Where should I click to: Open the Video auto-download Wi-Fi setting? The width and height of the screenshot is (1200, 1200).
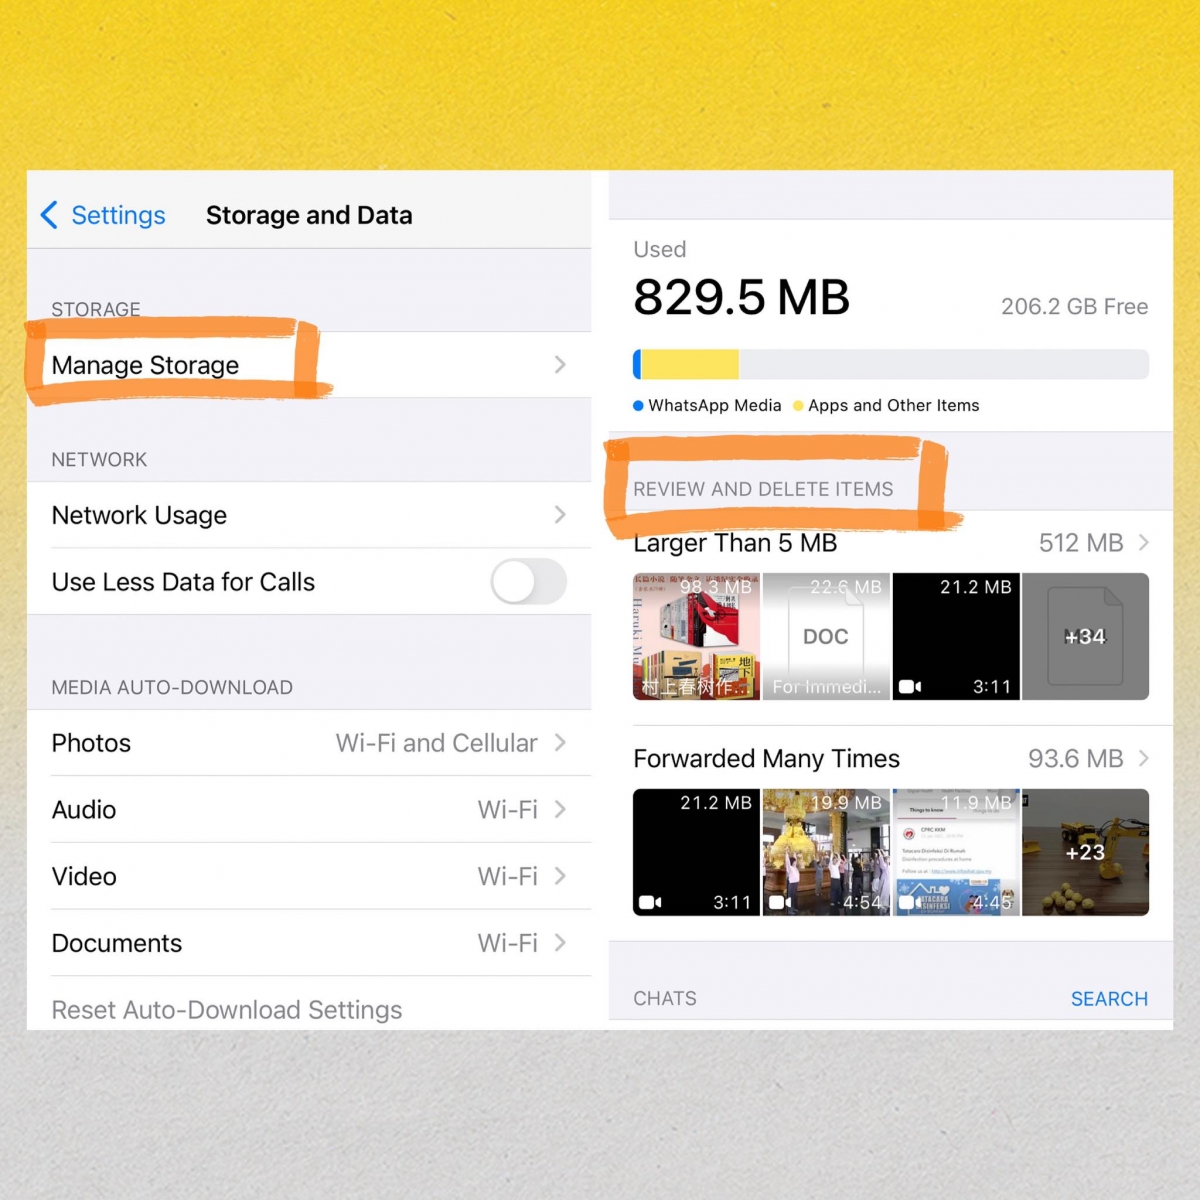pos(310,876)
